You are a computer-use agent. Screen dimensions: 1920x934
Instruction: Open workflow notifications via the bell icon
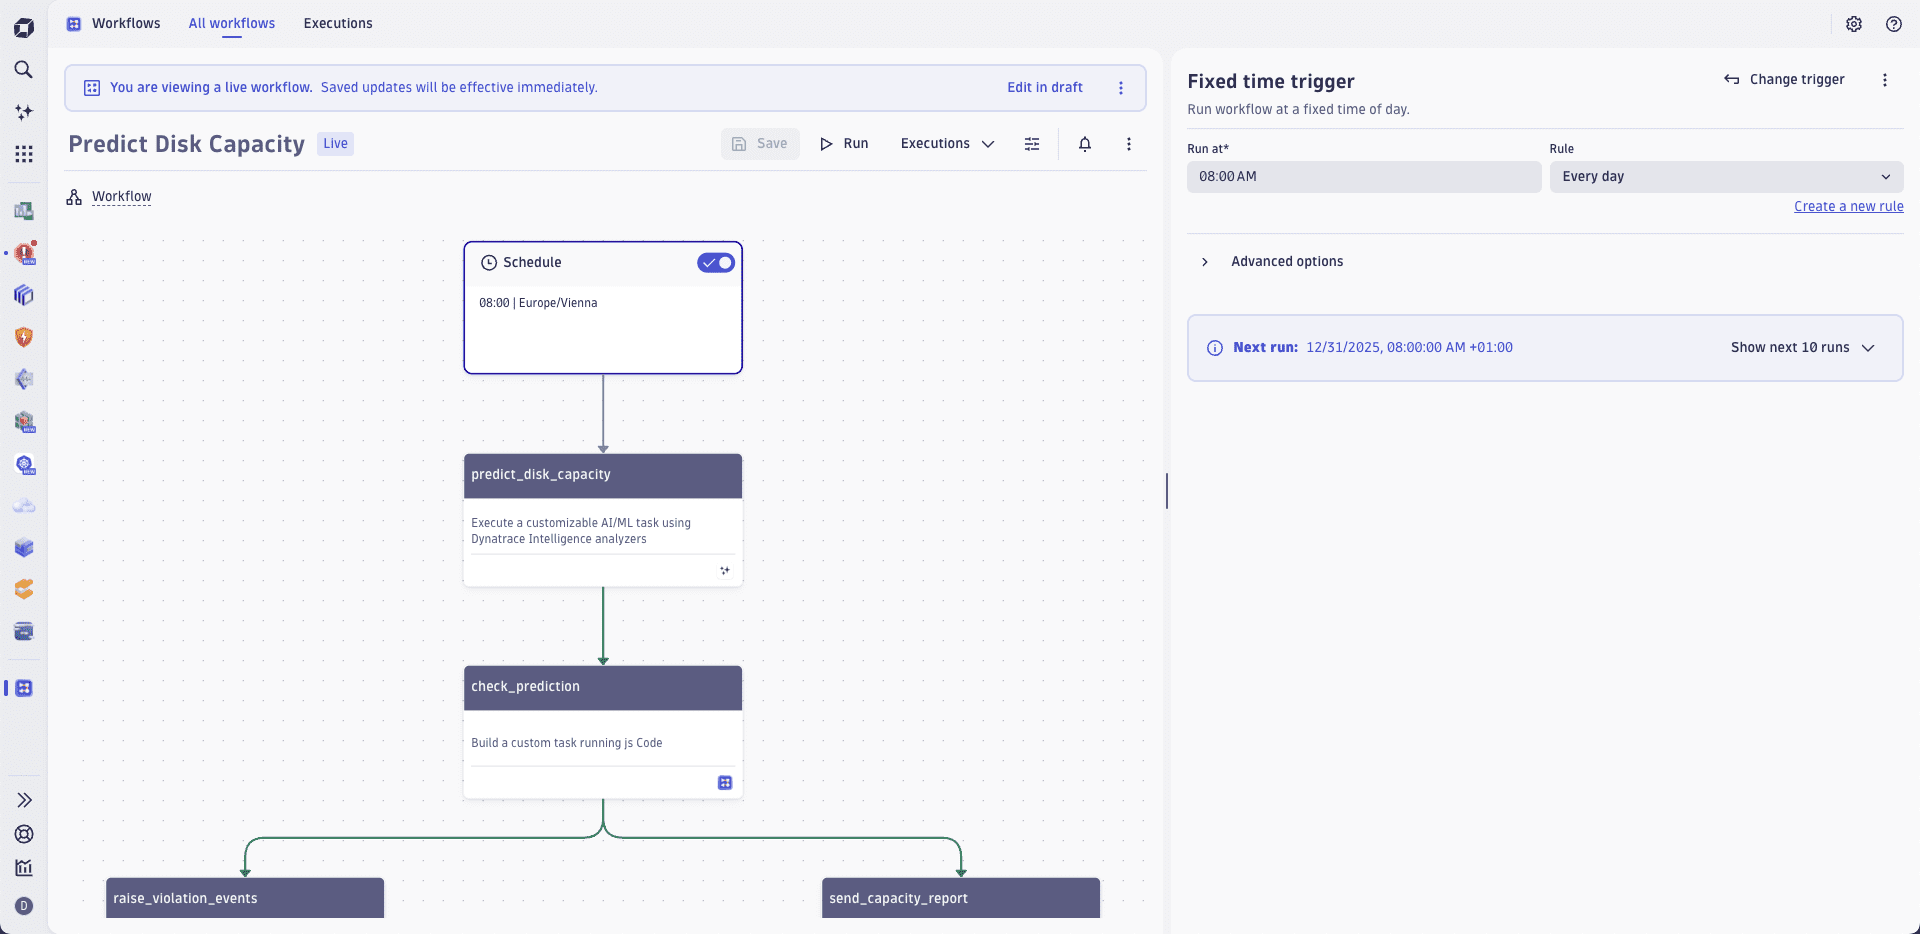[x=1085, y=144]
